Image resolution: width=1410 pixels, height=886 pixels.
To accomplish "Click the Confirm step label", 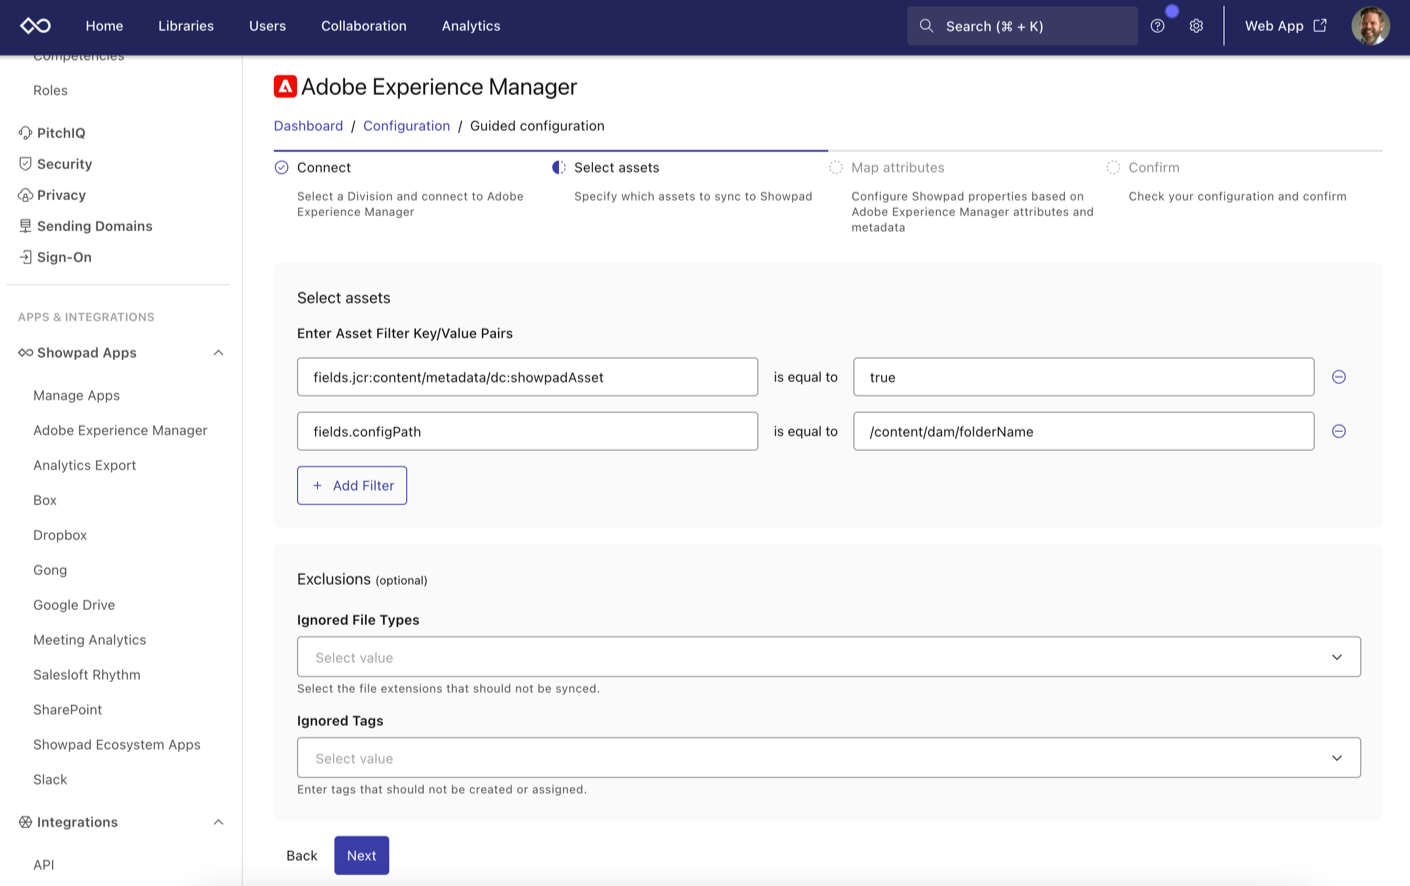I will pyautogui.click(x=1154, y=168).
